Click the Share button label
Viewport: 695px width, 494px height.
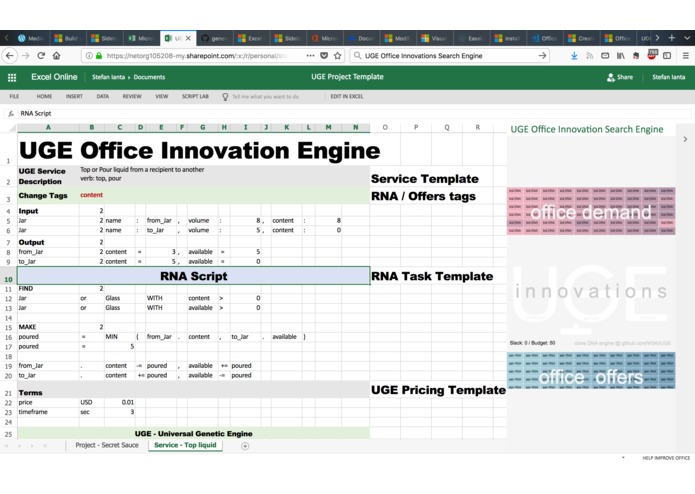tap(625, 77)
